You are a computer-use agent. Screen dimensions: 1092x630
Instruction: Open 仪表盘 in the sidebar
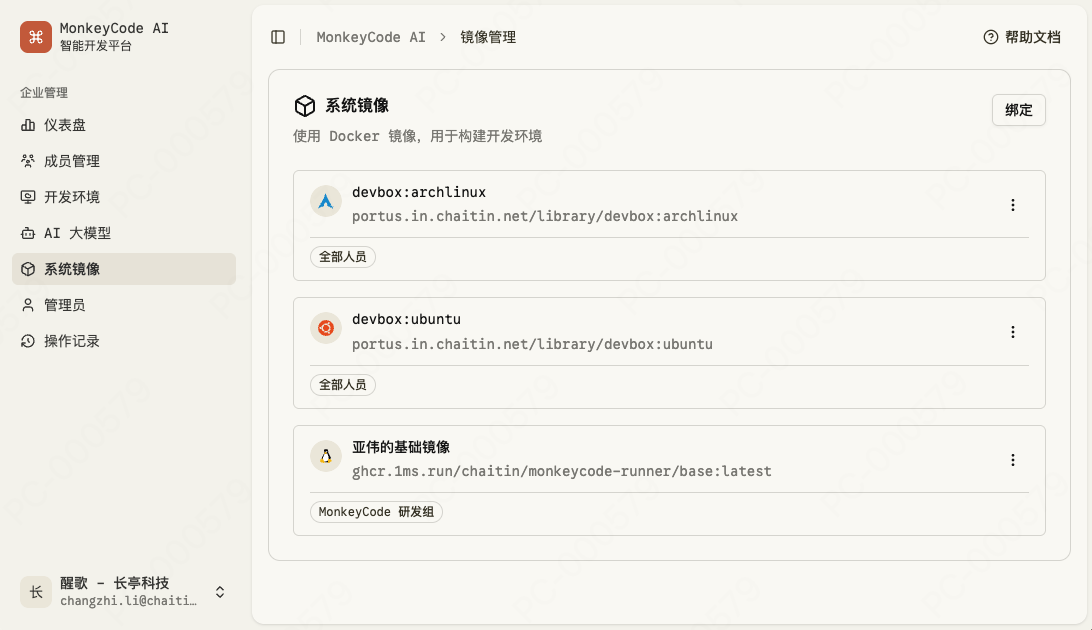tap(65, 125)
